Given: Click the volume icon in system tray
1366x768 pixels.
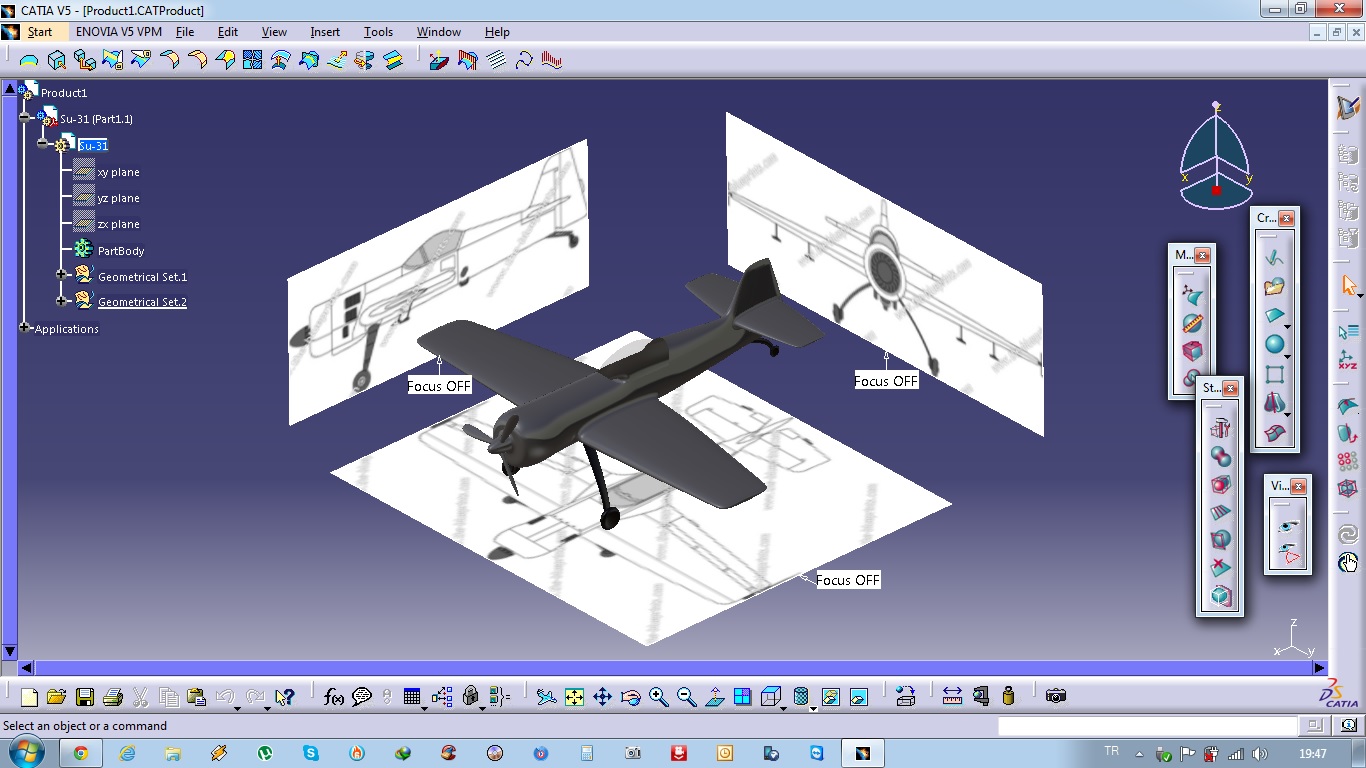Looking at the screenshot, I should (1260, 754).
